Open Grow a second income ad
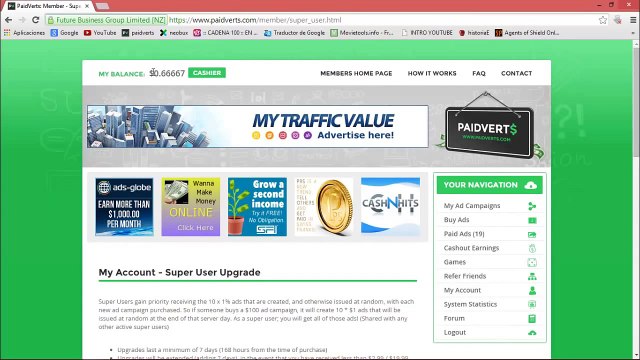640x360 pixels. tap(257, 207)
